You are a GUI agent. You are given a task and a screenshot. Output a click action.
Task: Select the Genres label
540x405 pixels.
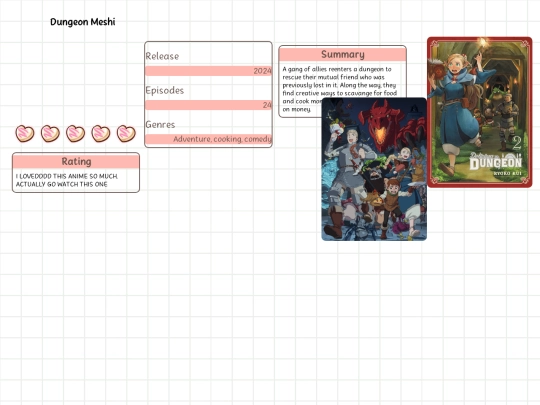click(x=160, y=124)
